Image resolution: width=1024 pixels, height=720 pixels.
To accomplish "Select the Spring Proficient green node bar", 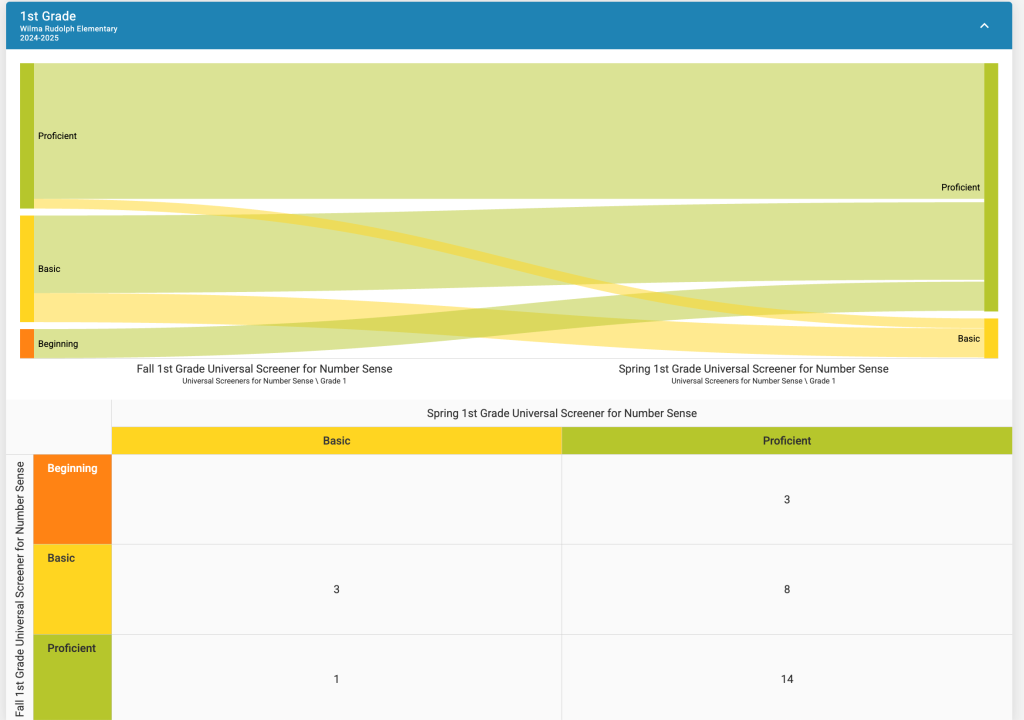I will pos(991,187).
